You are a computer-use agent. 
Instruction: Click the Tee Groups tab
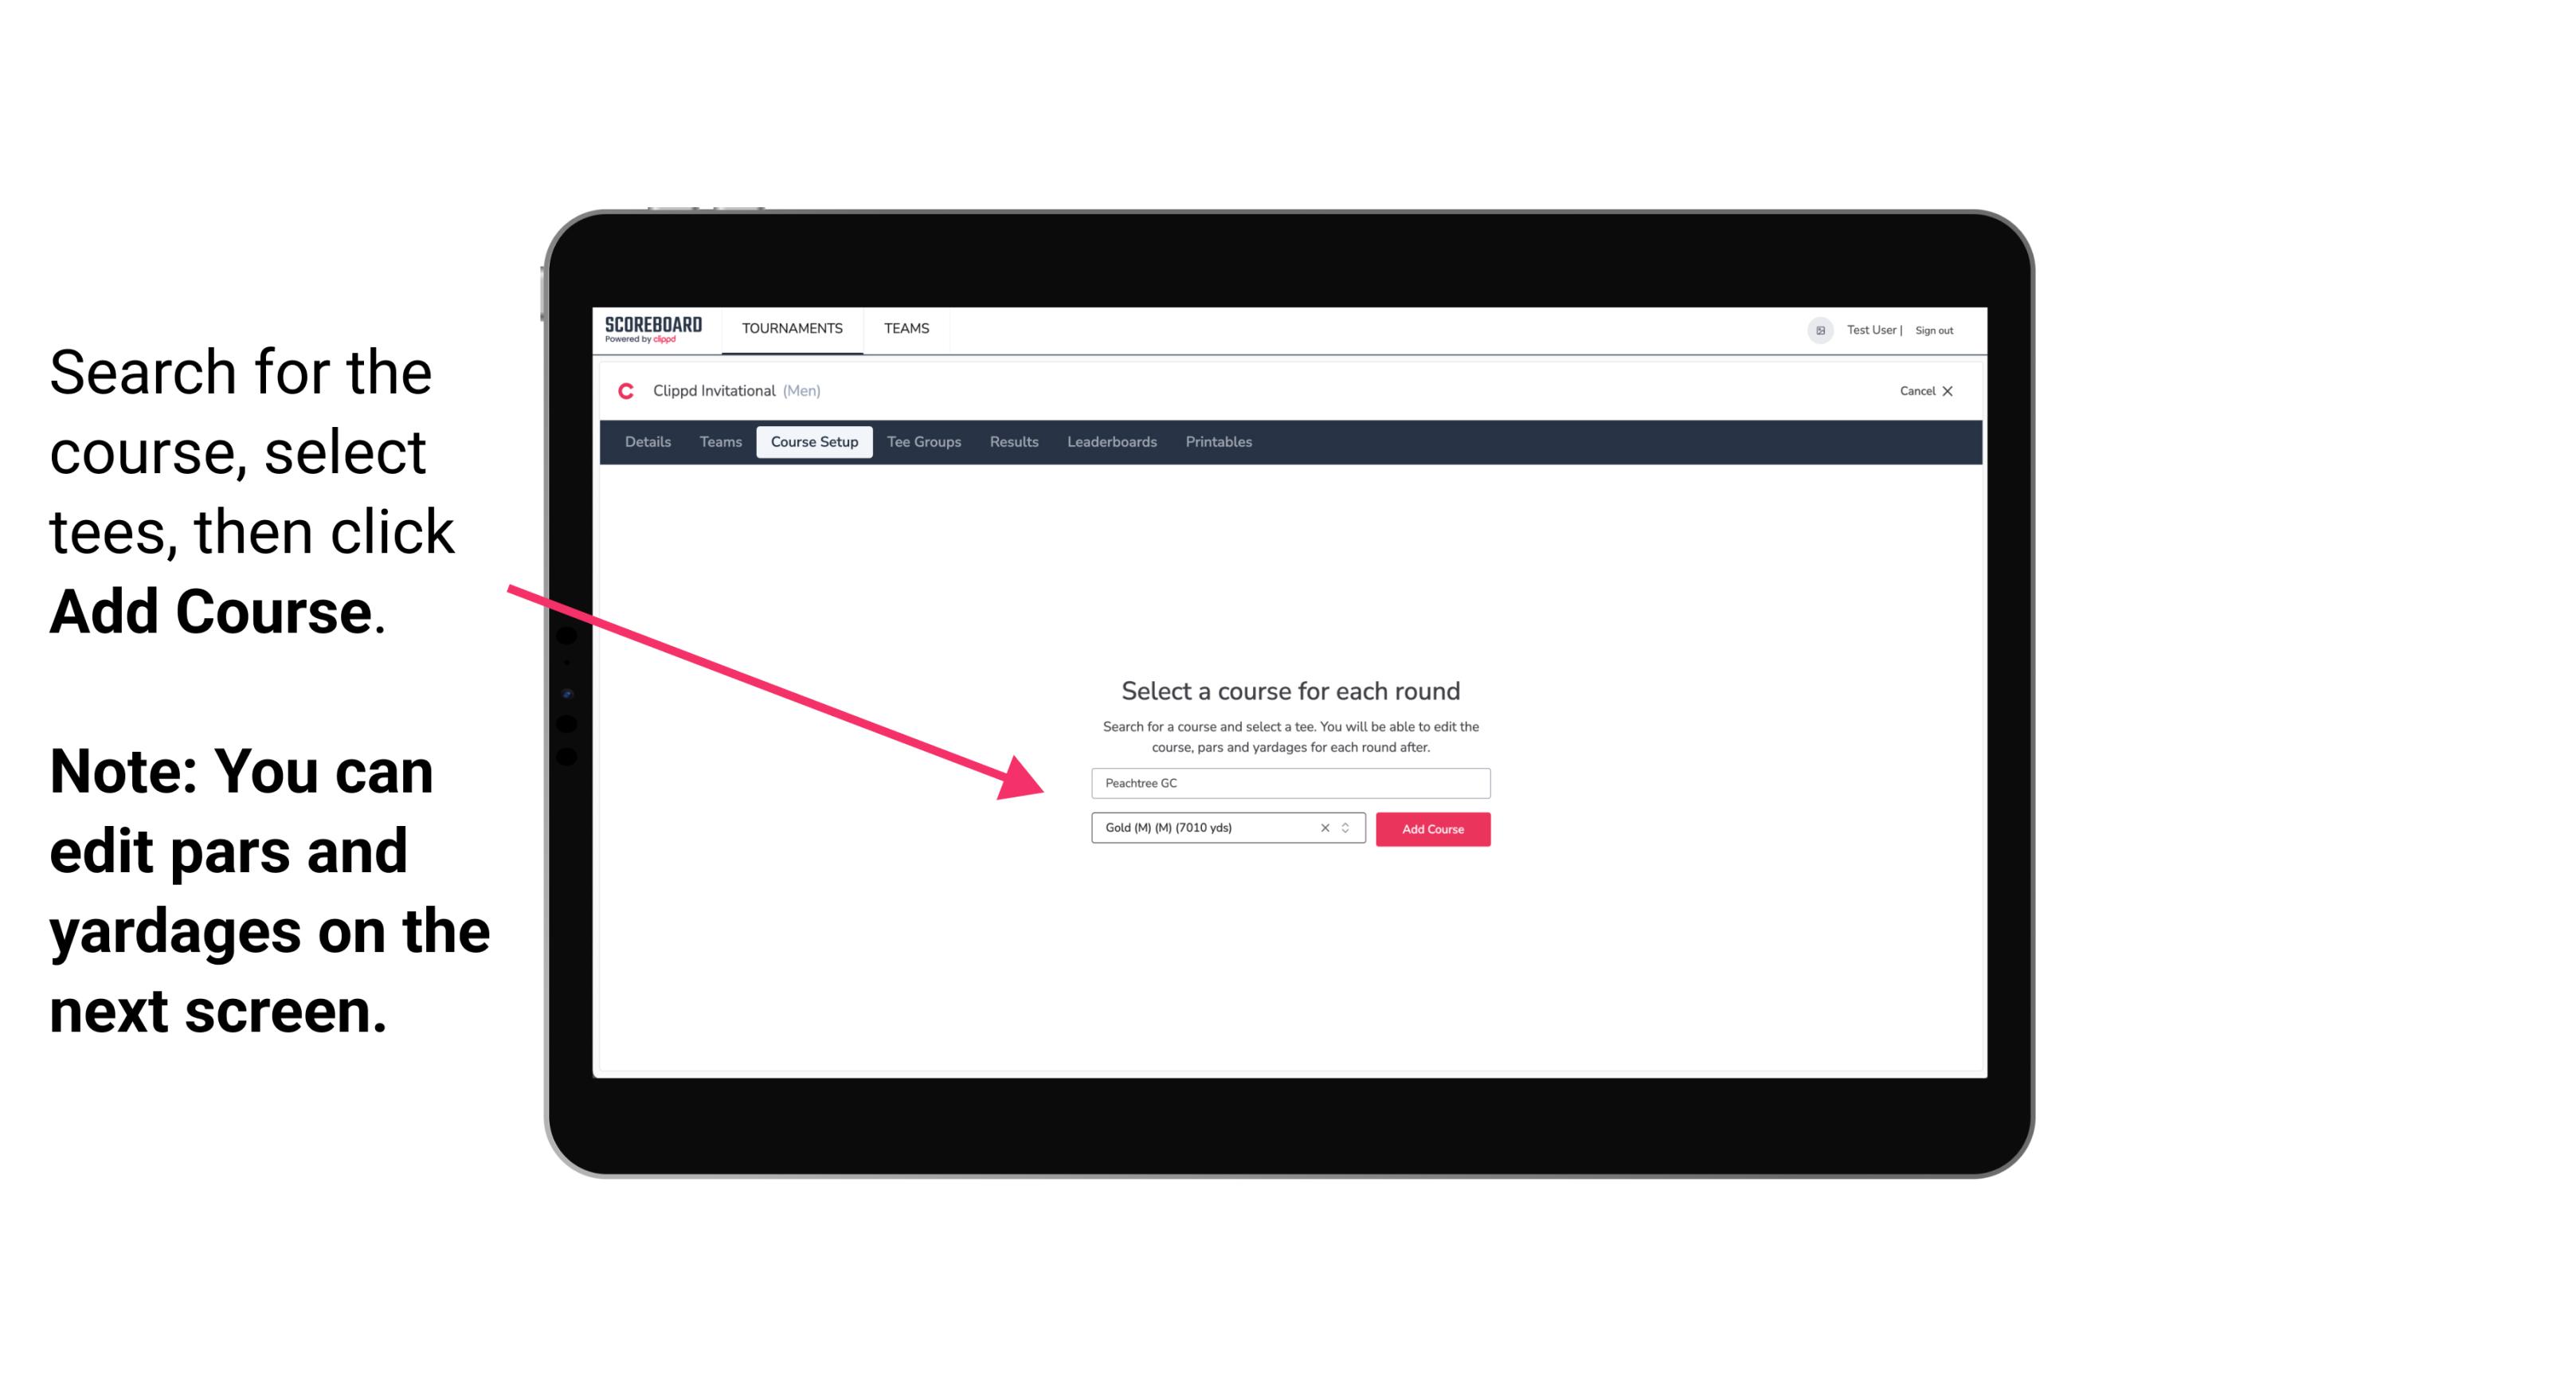[x=922, y=442]
